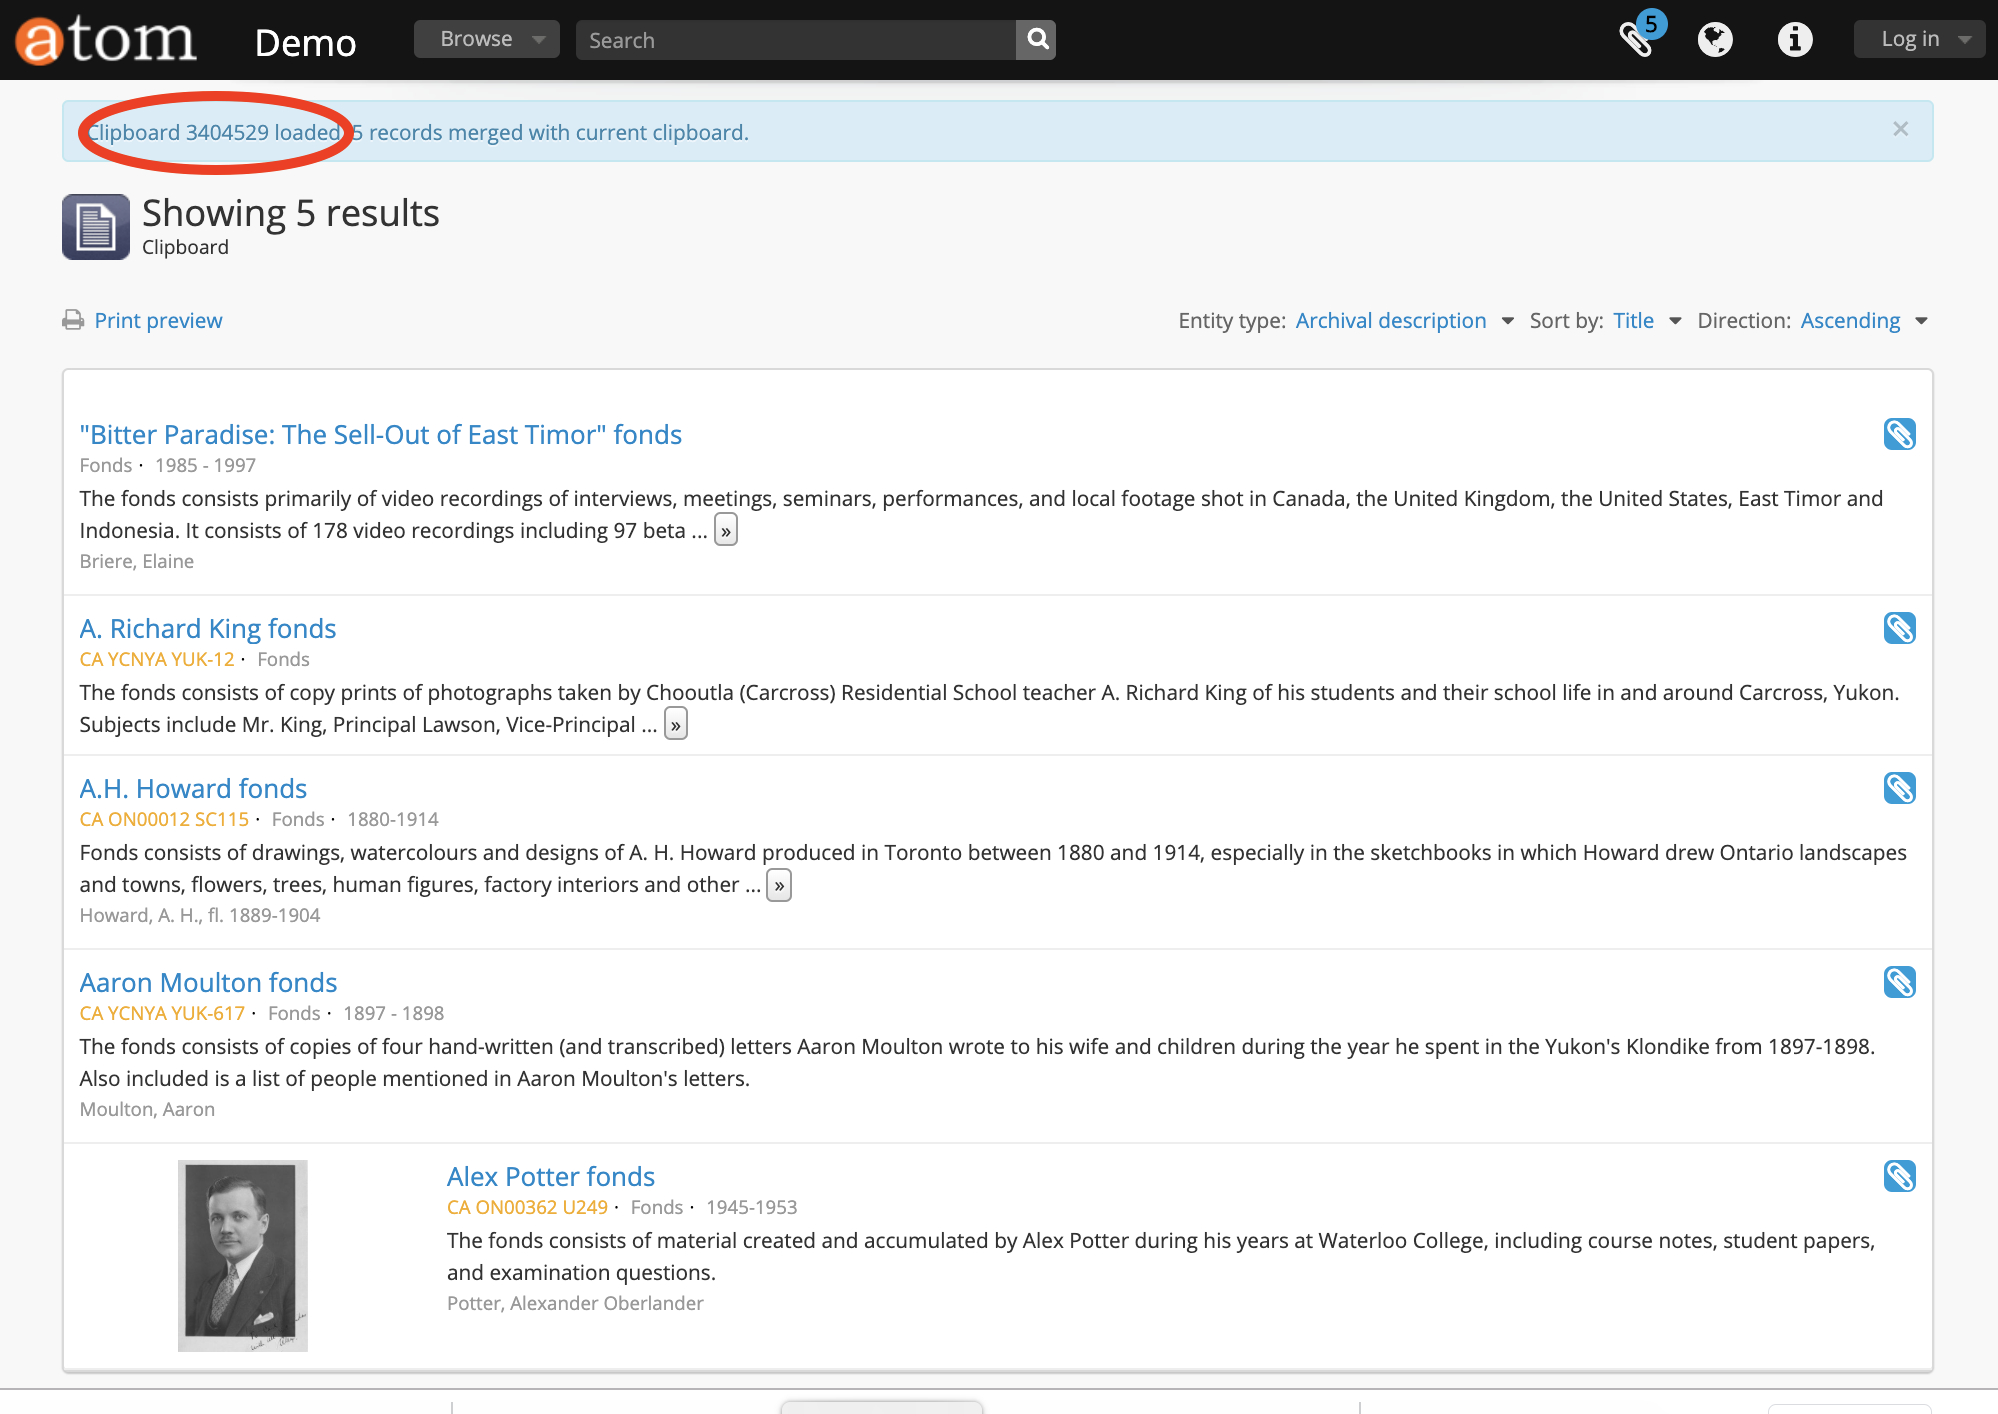Change the Direction Ascending dropdown
The width and height of the screenshot is (1998, 1414).
(1863, 320)
